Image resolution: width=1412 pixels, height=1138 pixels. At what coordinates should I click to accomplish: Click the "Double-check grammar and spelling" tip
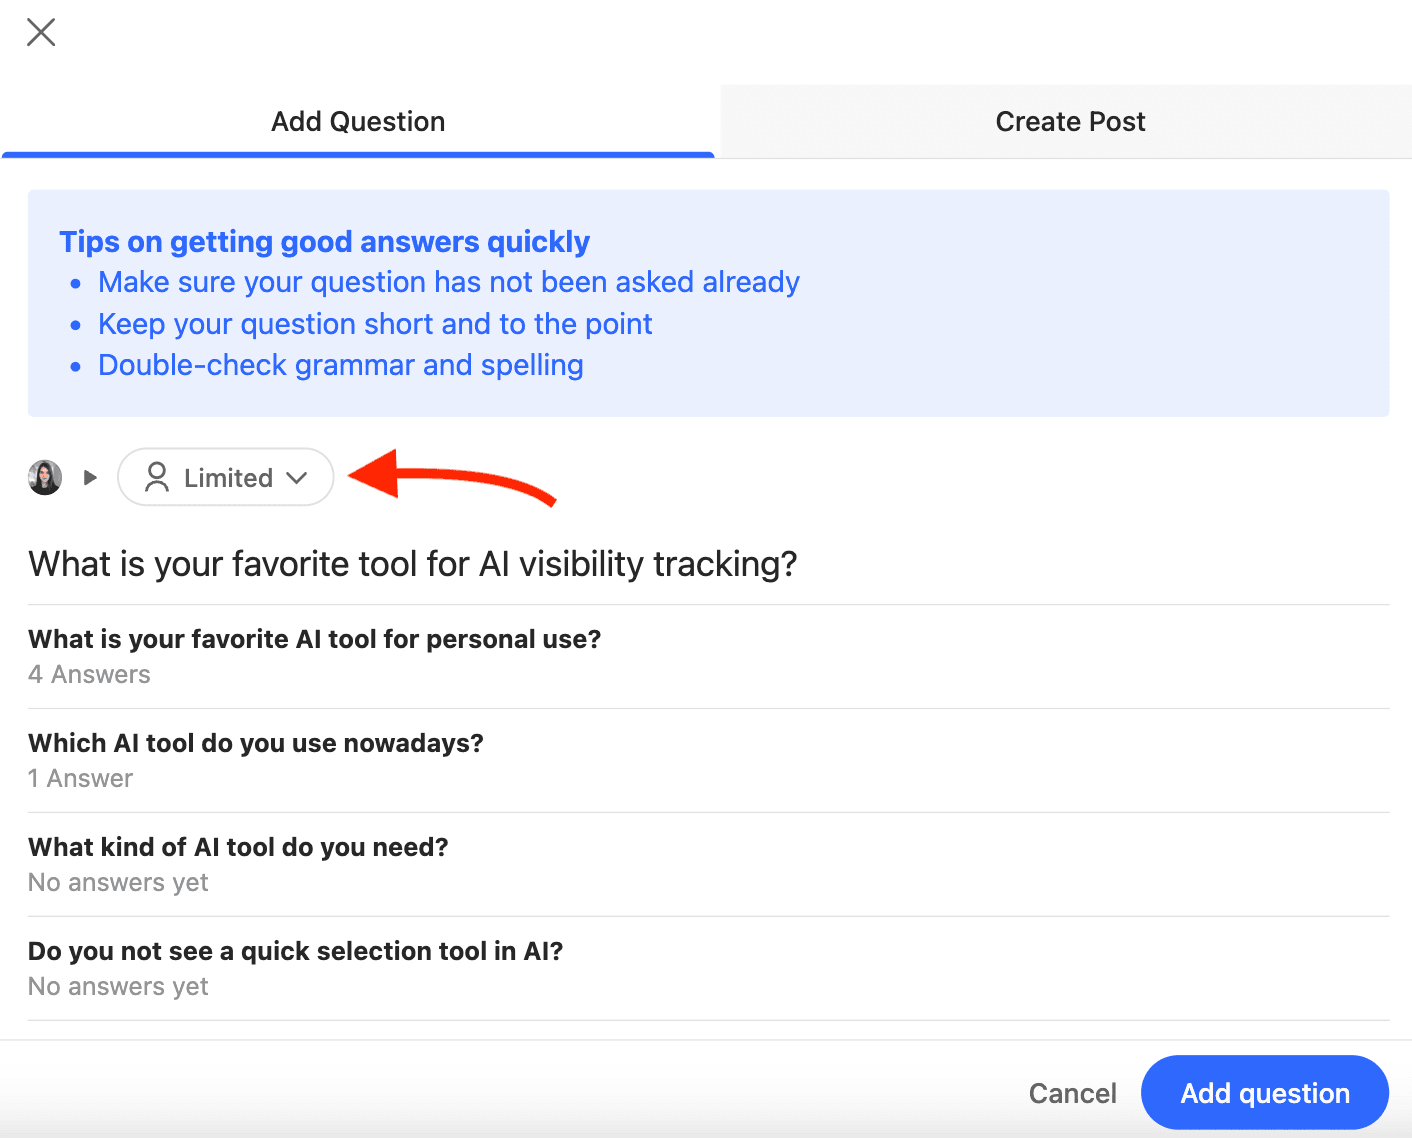[x=340, y=365]
